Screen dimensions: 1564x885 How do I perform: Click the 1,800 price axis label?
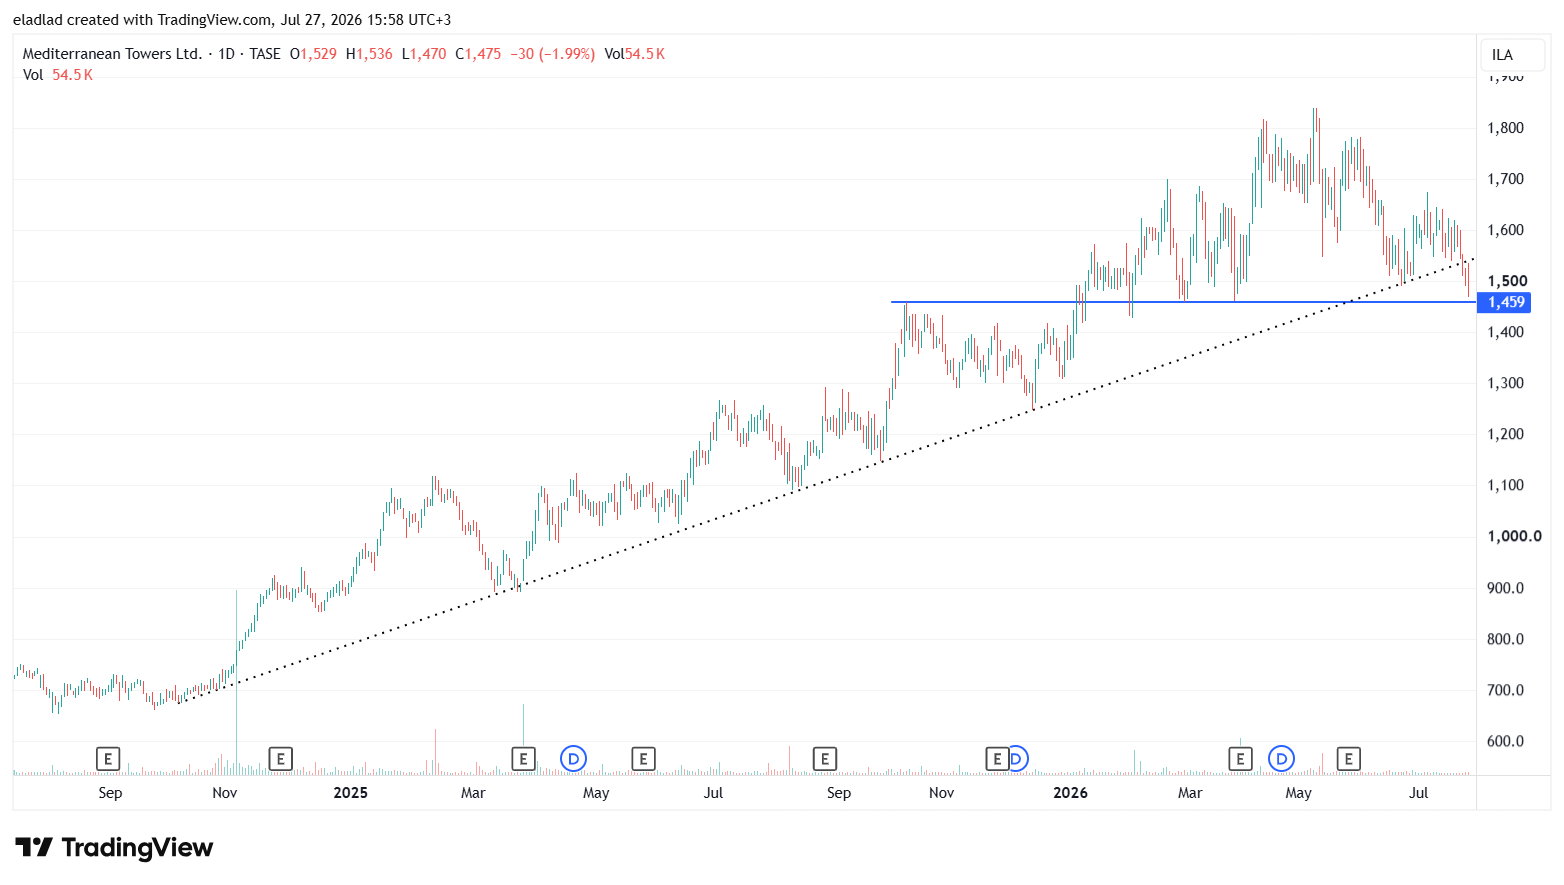pos(1505,128)
